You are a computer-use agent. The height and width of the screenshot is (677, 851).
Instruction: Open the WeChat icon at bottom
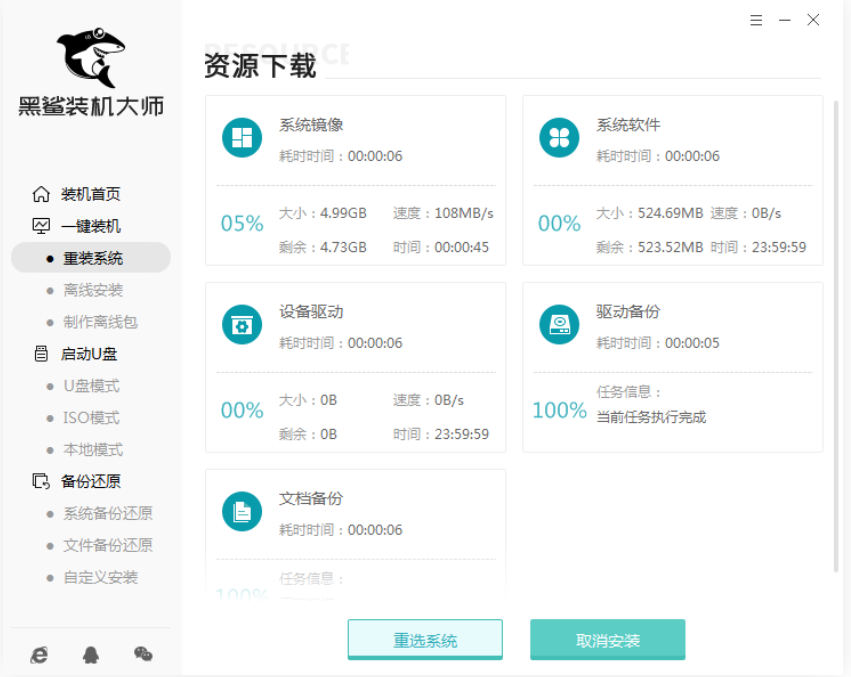point(143,654)
